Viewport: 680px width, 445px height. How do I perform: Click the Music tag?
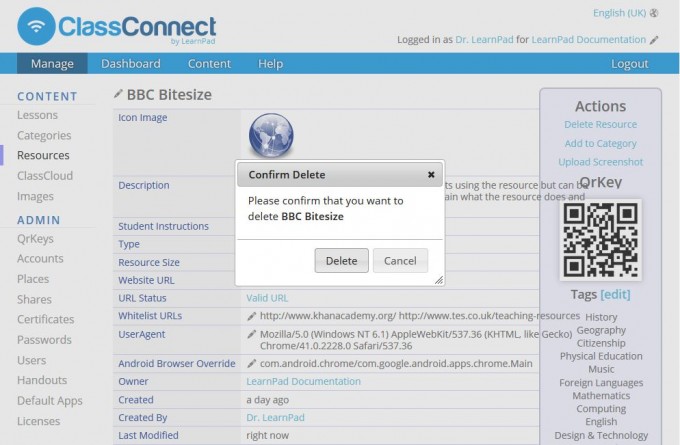coord(601,369)
